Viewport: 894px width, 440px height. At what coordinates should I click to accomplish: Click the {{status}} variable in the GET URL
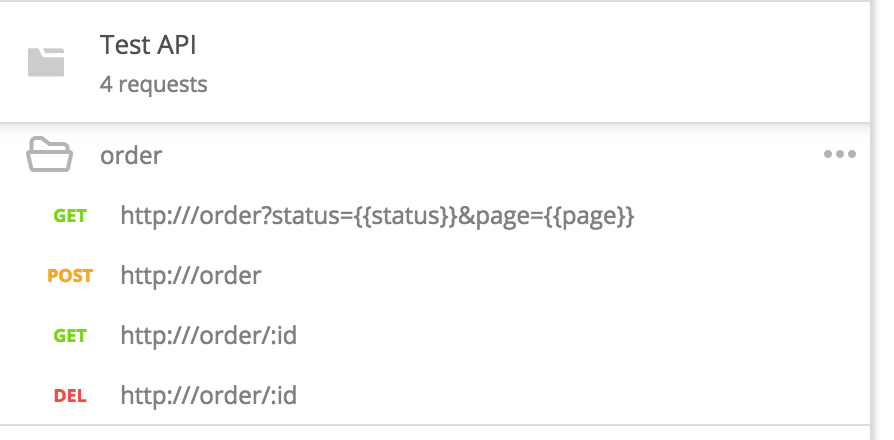[406, 216]
